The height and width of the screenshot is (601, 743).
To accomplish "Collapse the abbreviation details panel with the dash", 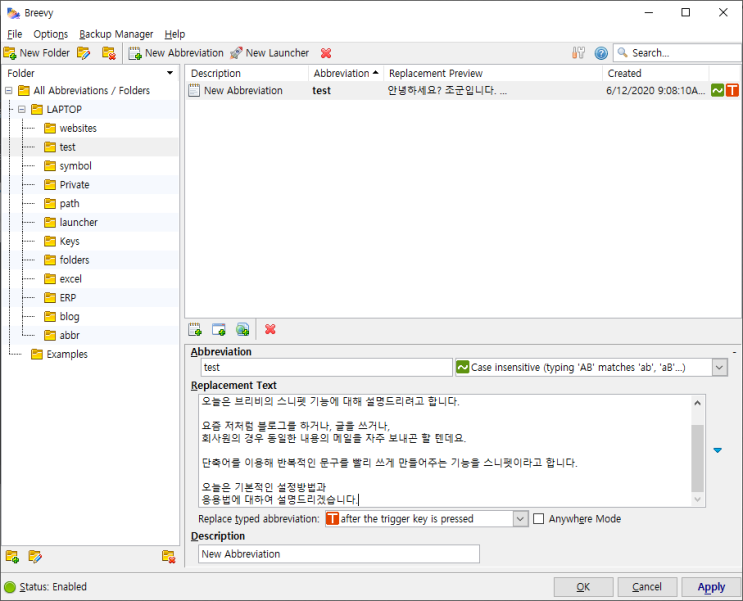I will pos(734,352).
